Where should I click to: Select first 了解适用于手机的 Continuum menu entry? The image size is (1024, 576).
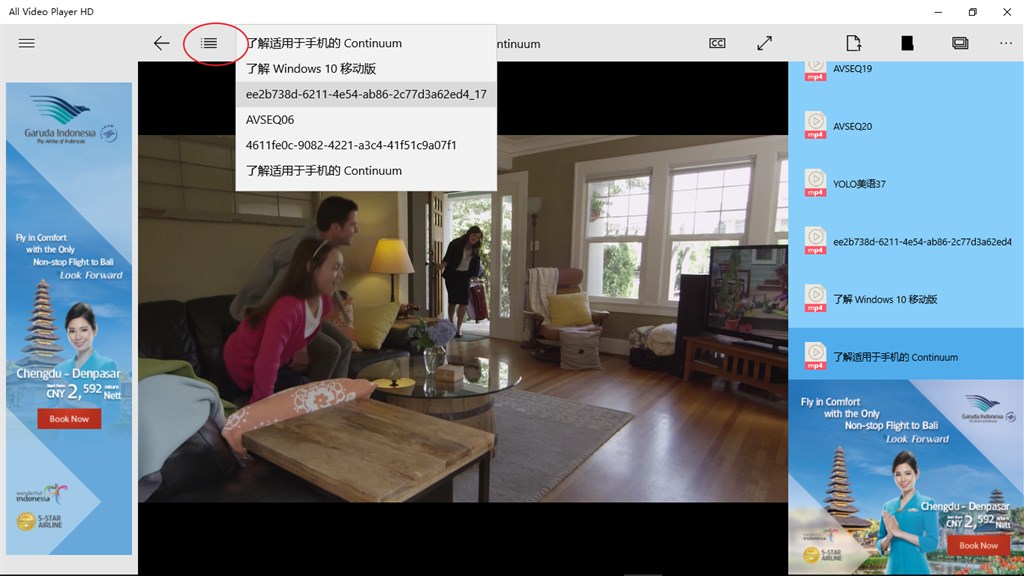pos(366,43)
